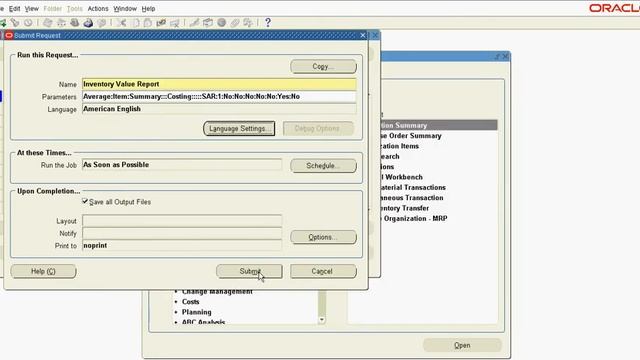Viewport: 640px width, 360px height.
Task: Close the Submit Request dialog
Action: [x=363, y=36]
